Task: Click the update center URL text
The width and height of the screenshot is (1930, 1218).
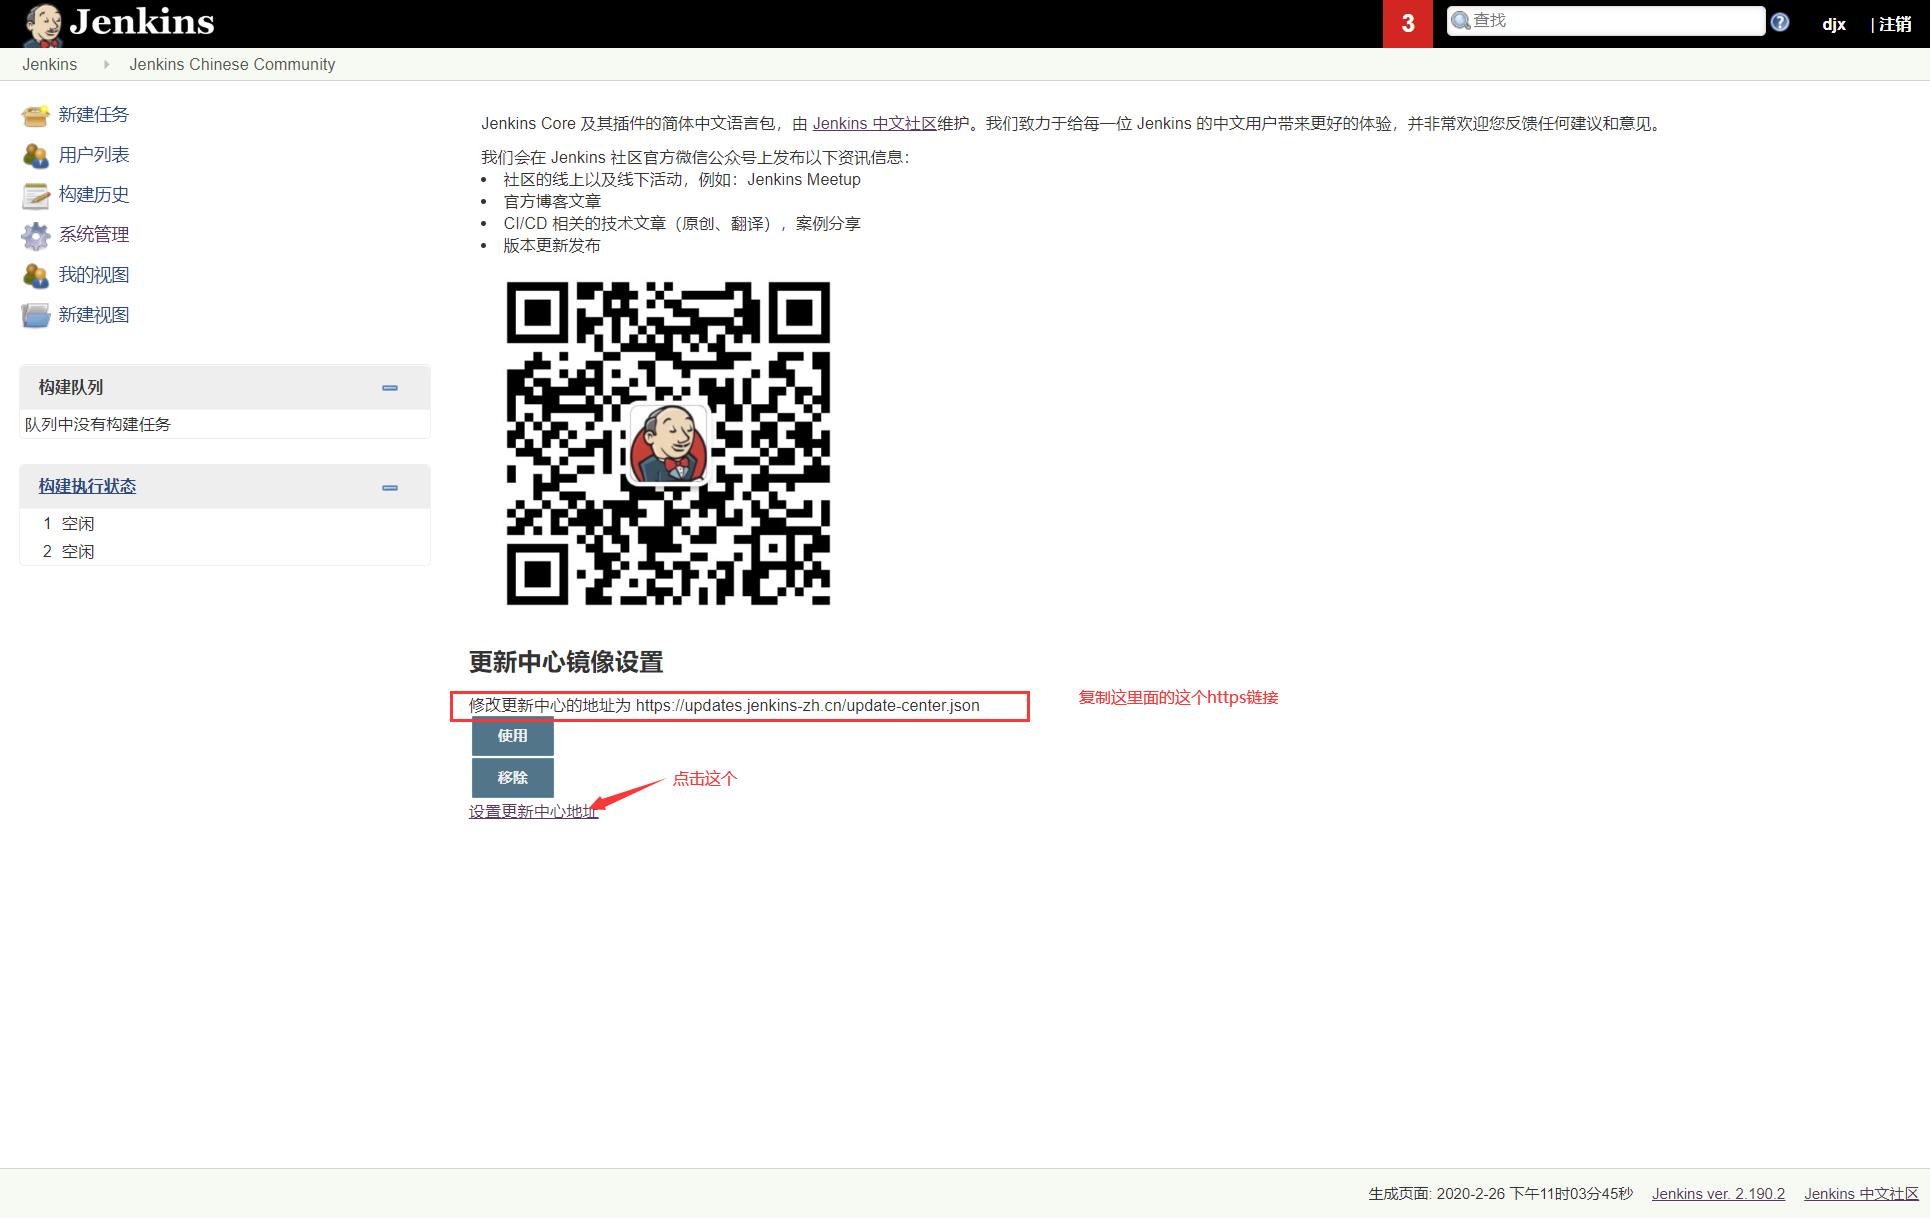Action: (808, 706)
